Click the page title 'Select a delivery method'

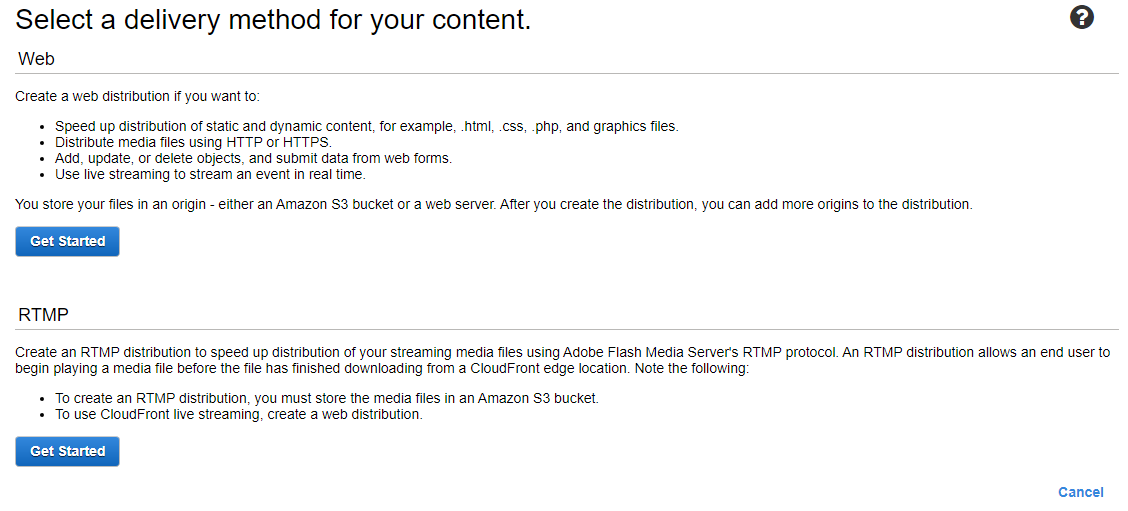click(273, 19)
